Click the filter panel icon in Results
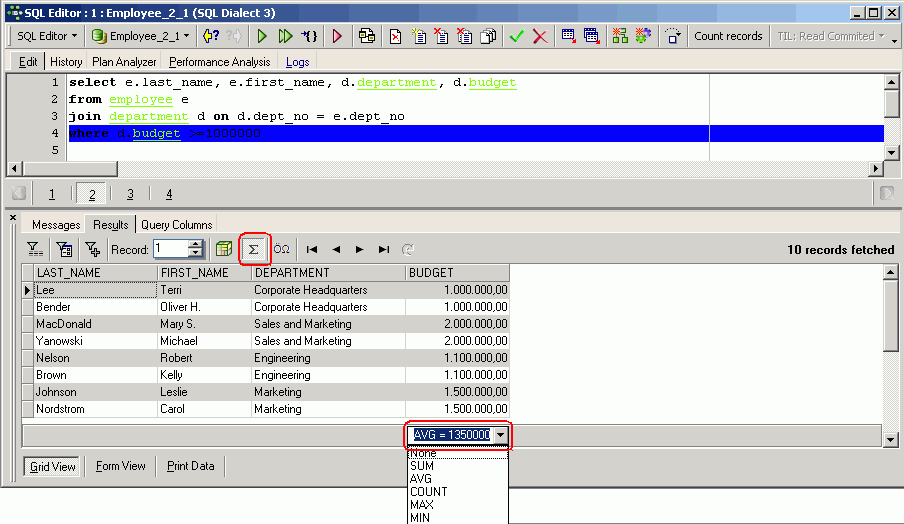The width and height of the screenshot is (904, 524). (35, 249)
